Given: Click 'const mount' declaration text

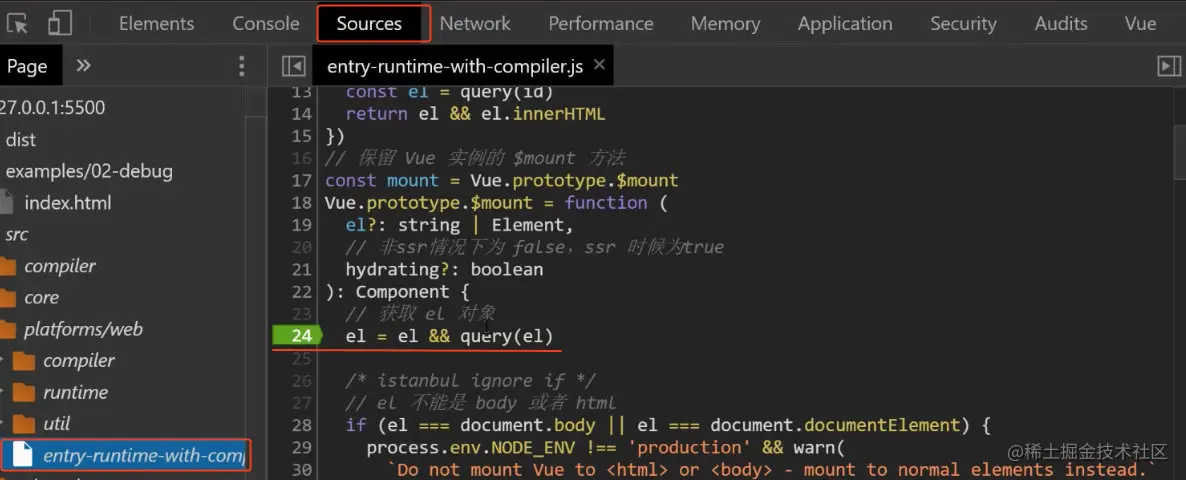Looking at the screenshot, I should pyautogui.click(x=382, y=181).
